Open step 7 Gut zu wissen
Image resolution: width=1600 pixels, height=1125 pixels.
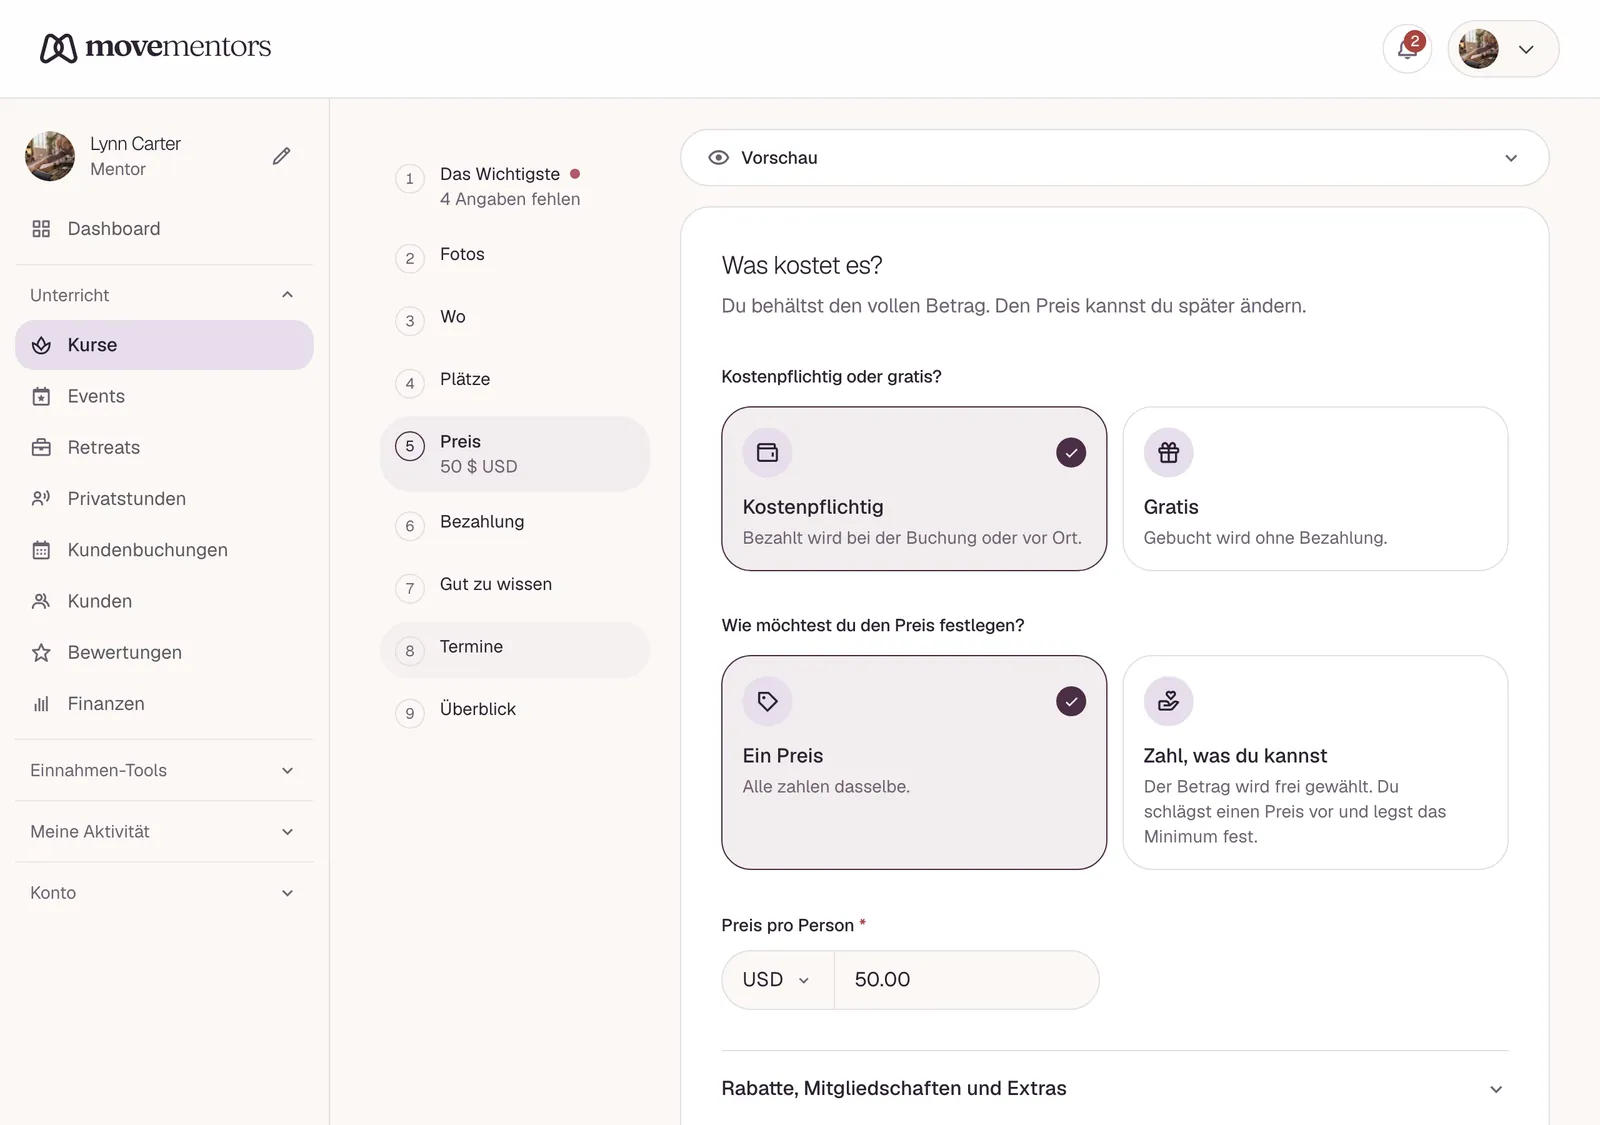click(x=515, y=586)
